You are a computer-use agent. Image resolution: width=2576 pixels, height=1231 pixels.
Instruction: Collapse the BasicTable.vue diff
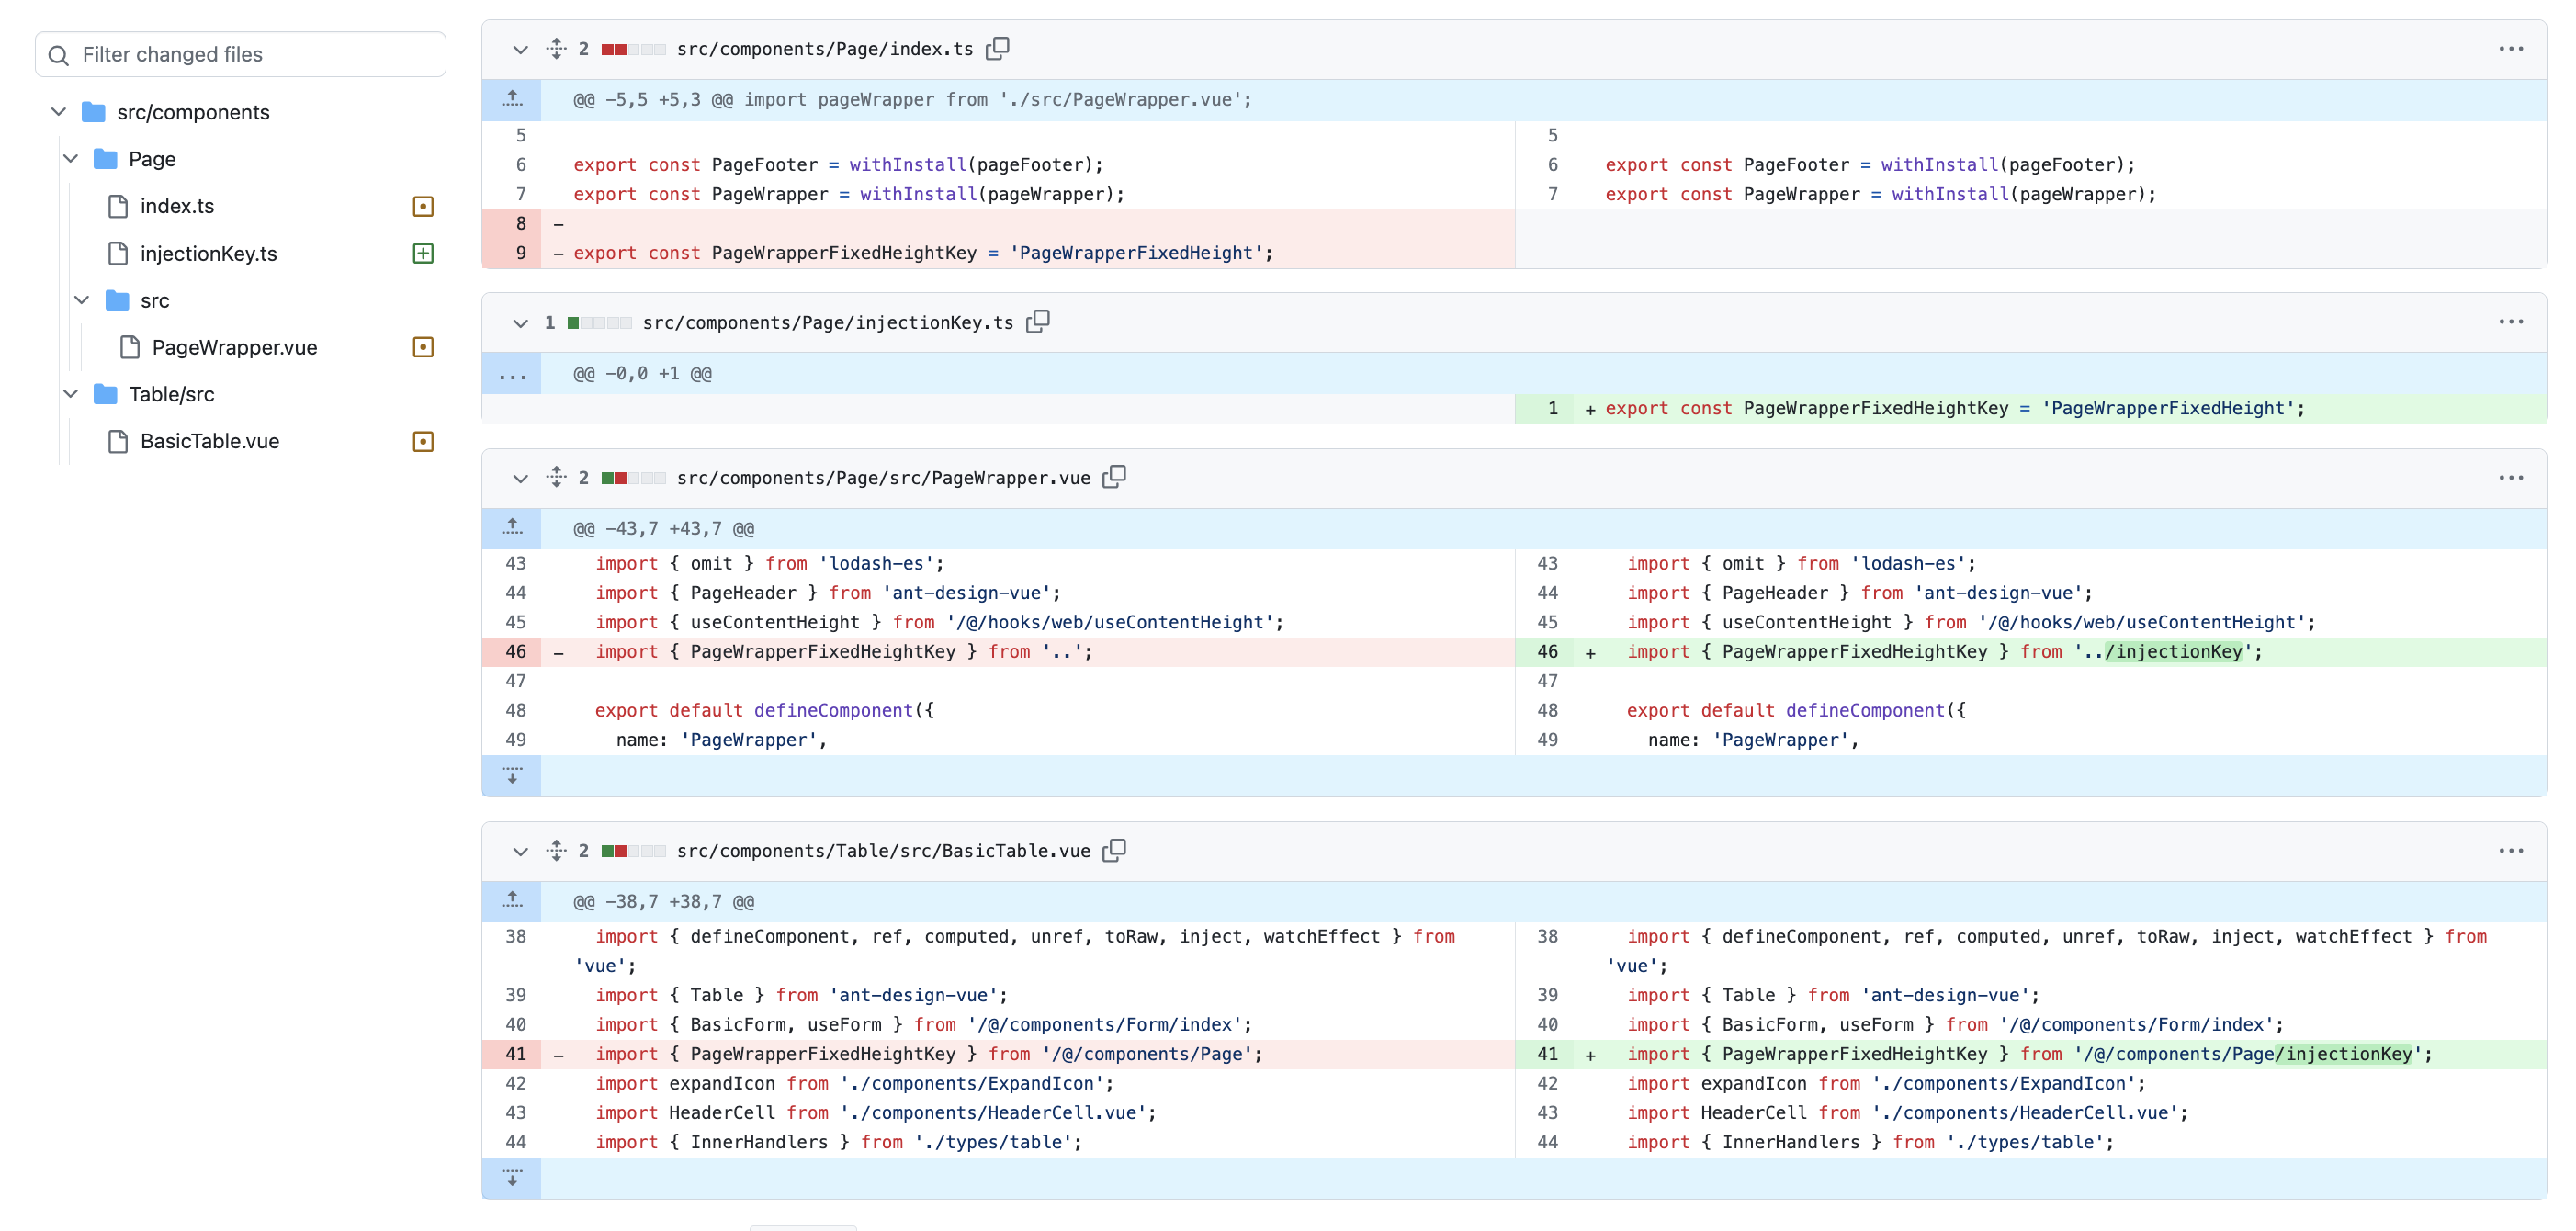[520, 851]
